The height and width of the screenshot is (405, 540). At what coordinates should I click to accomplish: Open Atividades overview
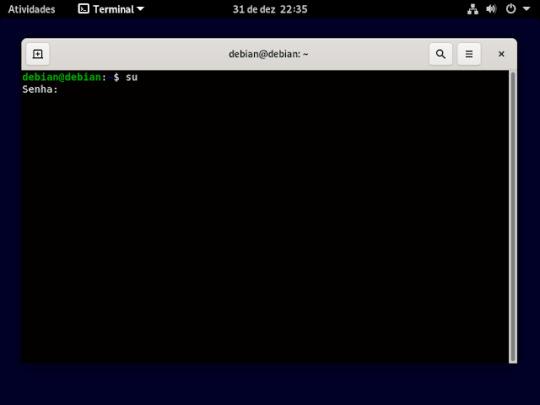point(32,9)
